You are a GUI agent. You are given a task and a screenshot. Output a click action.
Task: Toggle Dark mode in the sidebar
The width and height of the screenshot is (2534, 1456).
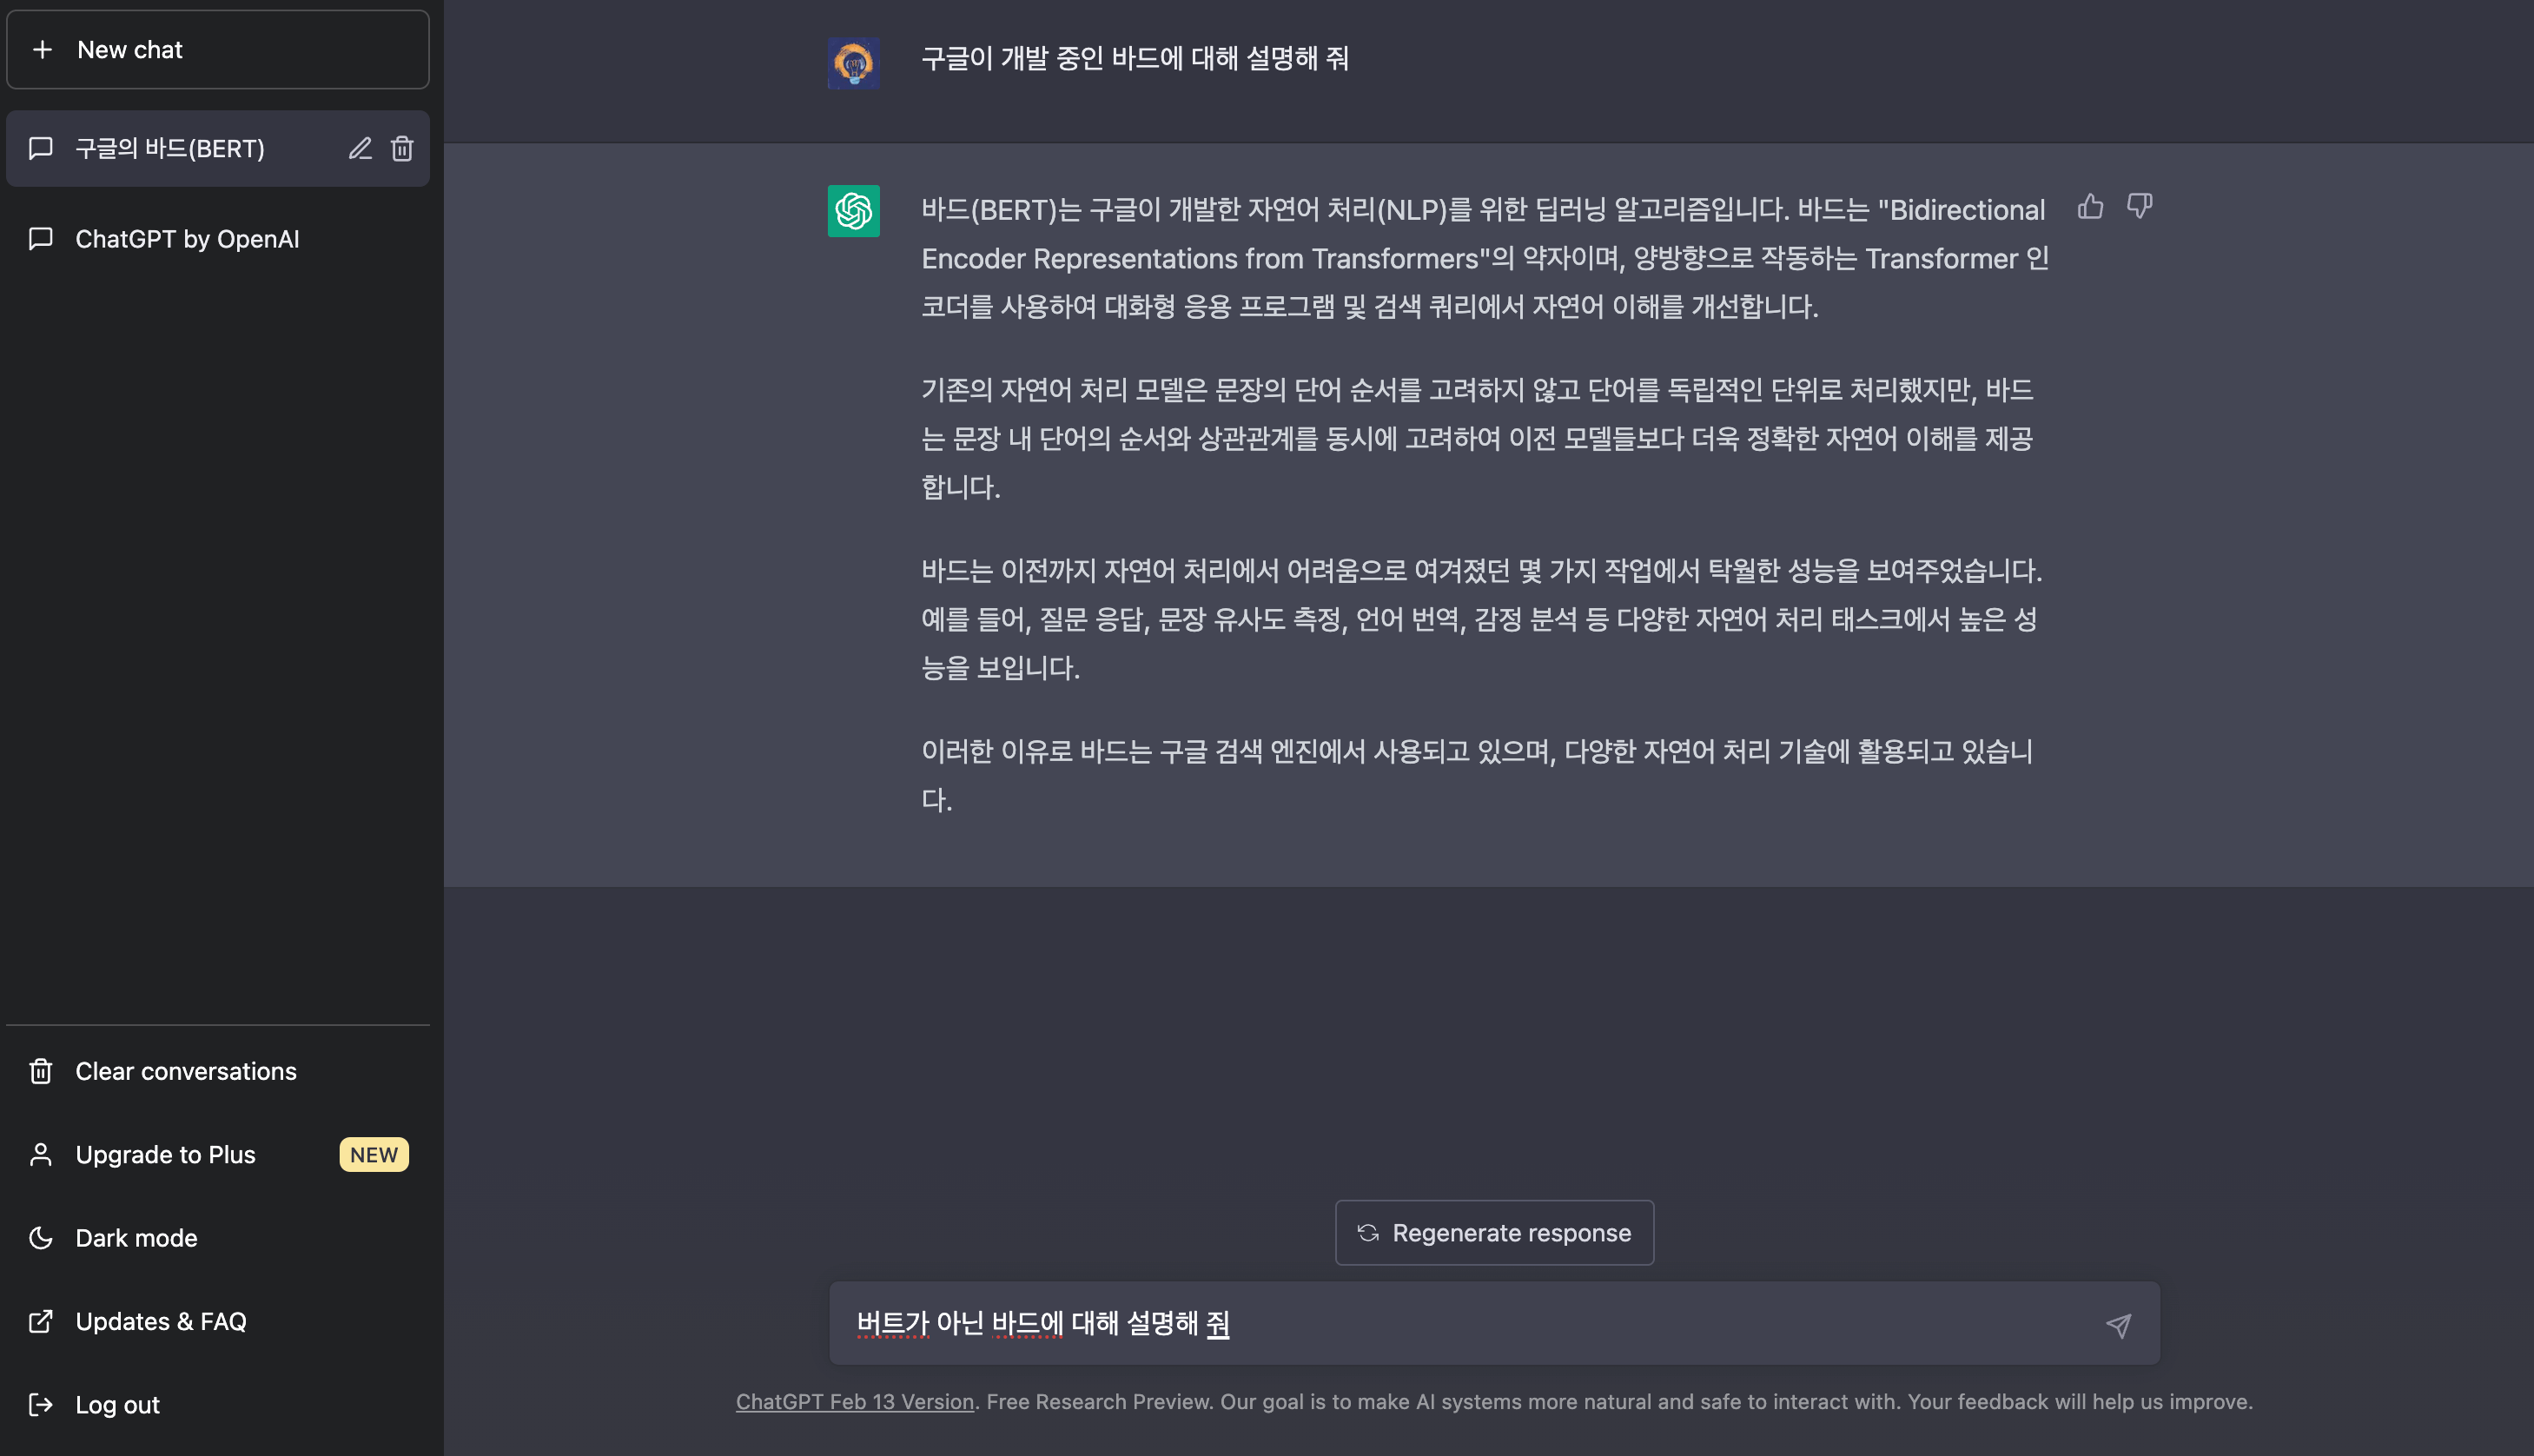tap(136, 1238)
